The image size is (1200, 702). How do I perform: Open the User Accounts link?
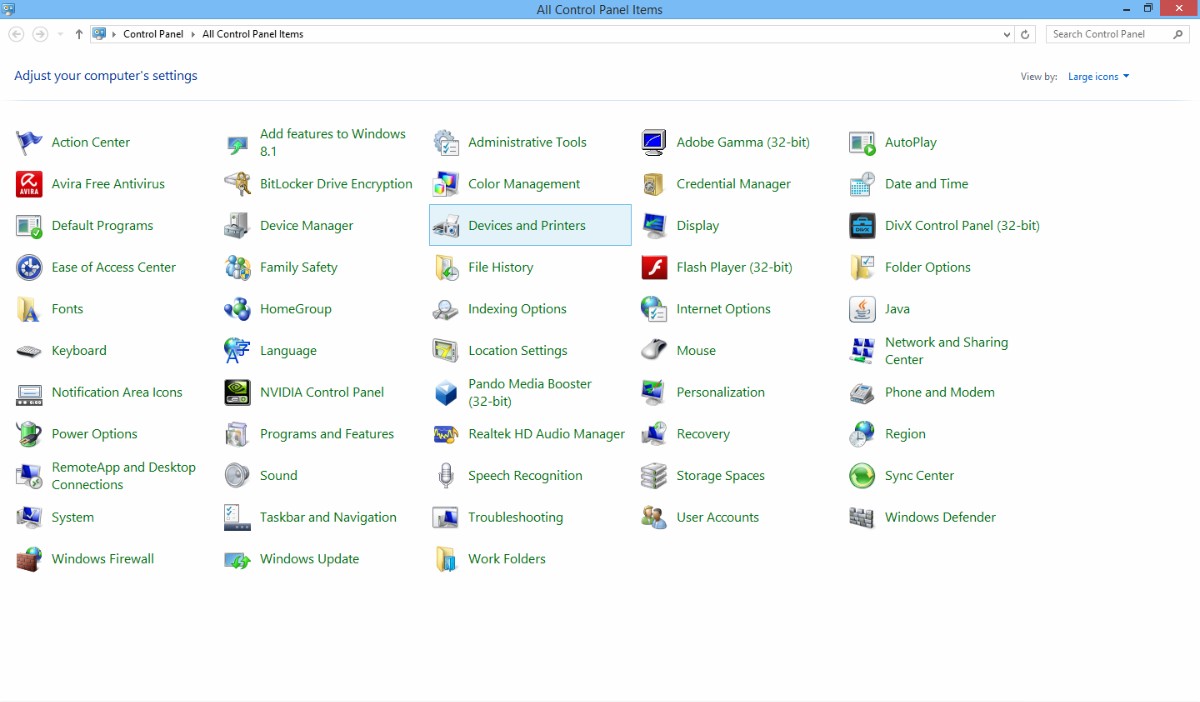click(717, 518)
